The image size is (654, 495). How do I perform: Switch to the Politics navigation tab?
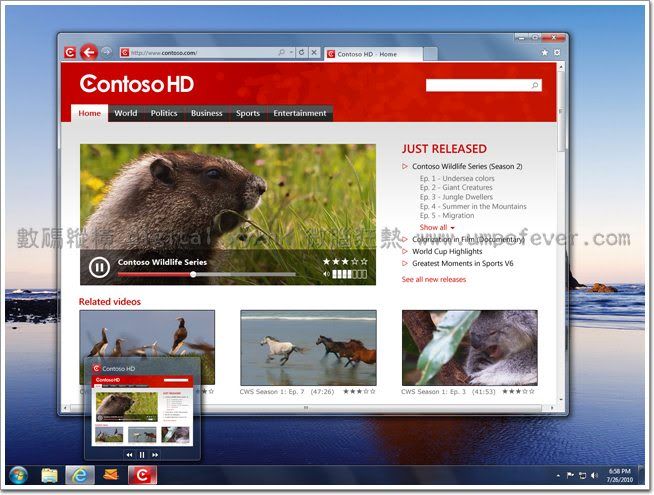tap(163, 113)
